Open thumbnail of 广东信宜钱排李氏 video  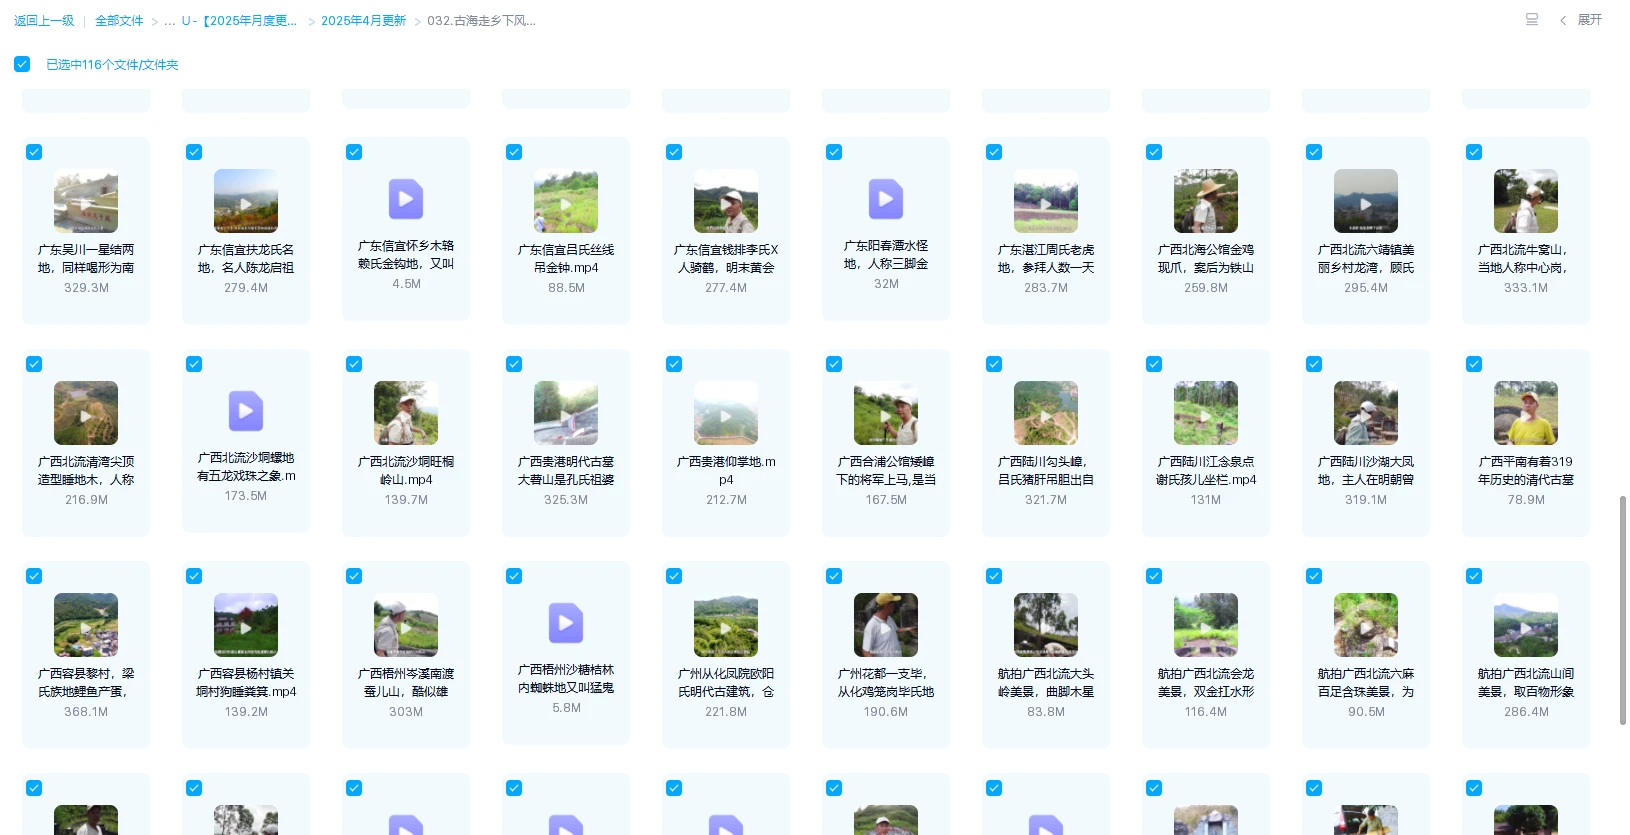[726, 201]
